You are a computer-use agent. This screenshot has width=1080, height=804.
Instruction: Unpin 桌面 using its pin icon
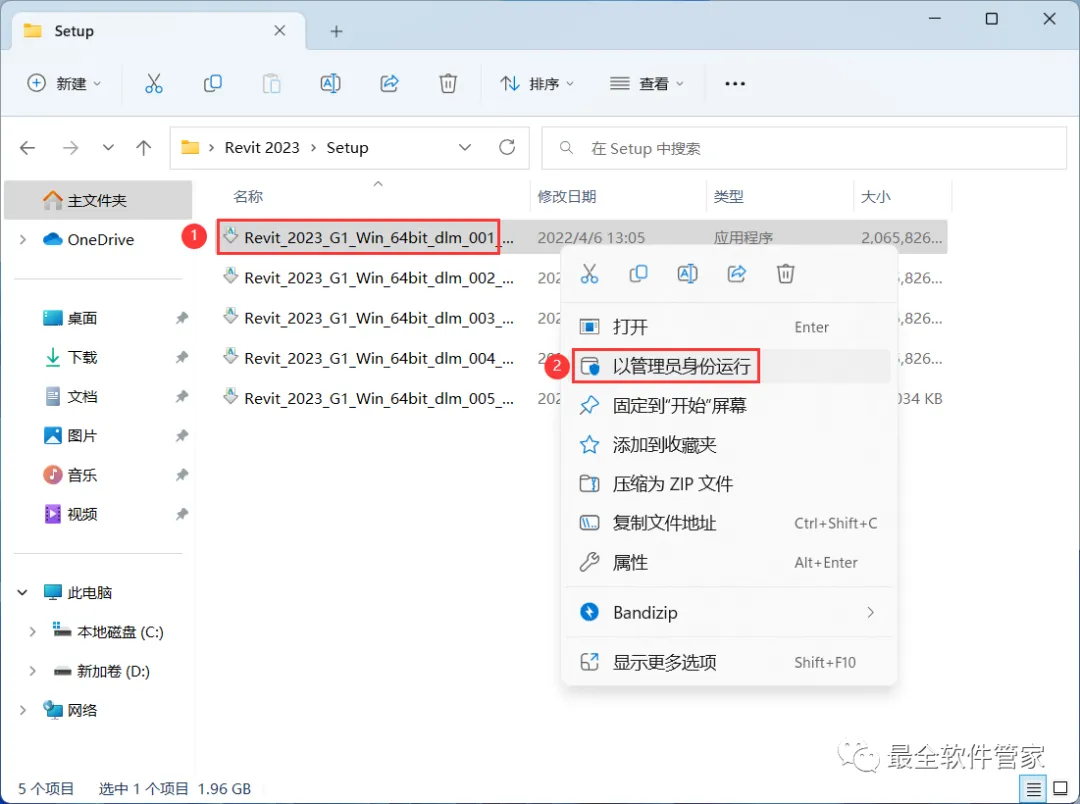[x=181, y=318]
